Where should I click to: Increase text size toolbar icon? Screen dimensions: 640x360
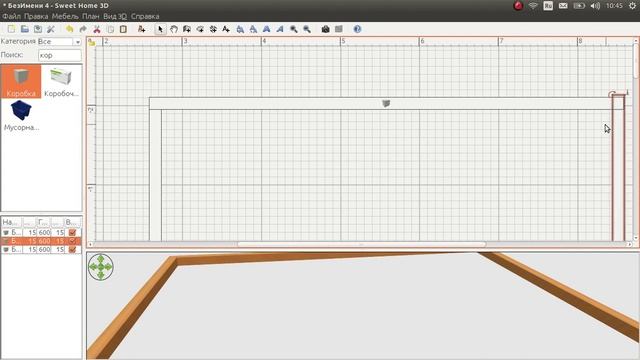(x=240, y=29)
